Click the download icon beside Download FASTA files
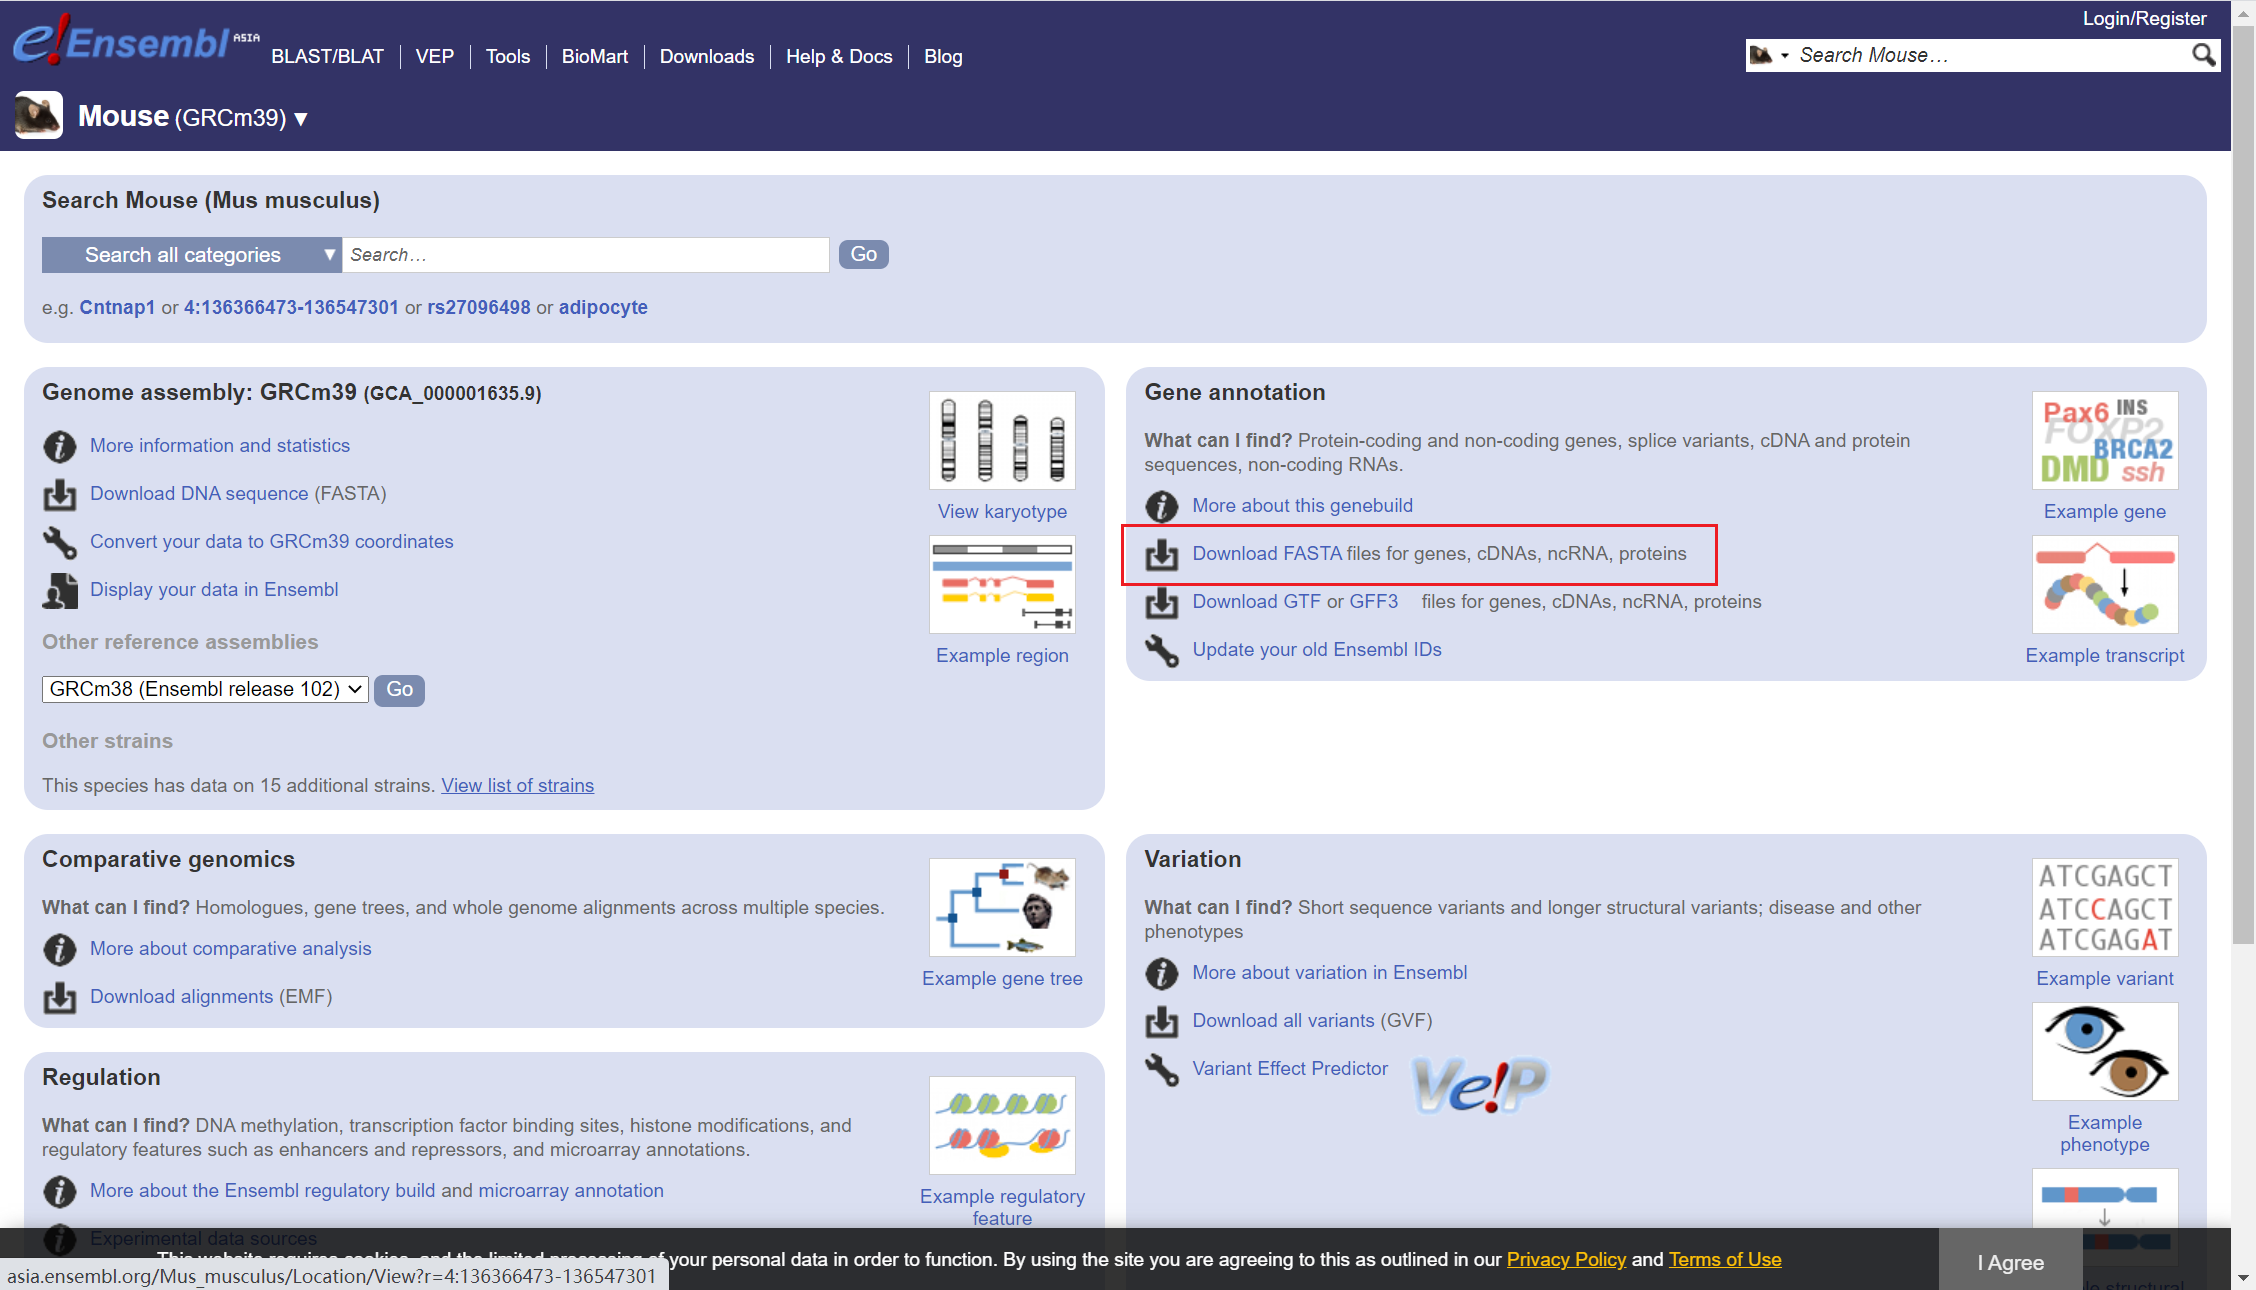The height and width of the screenshot is (1290, 2256). click(1161, 554)
